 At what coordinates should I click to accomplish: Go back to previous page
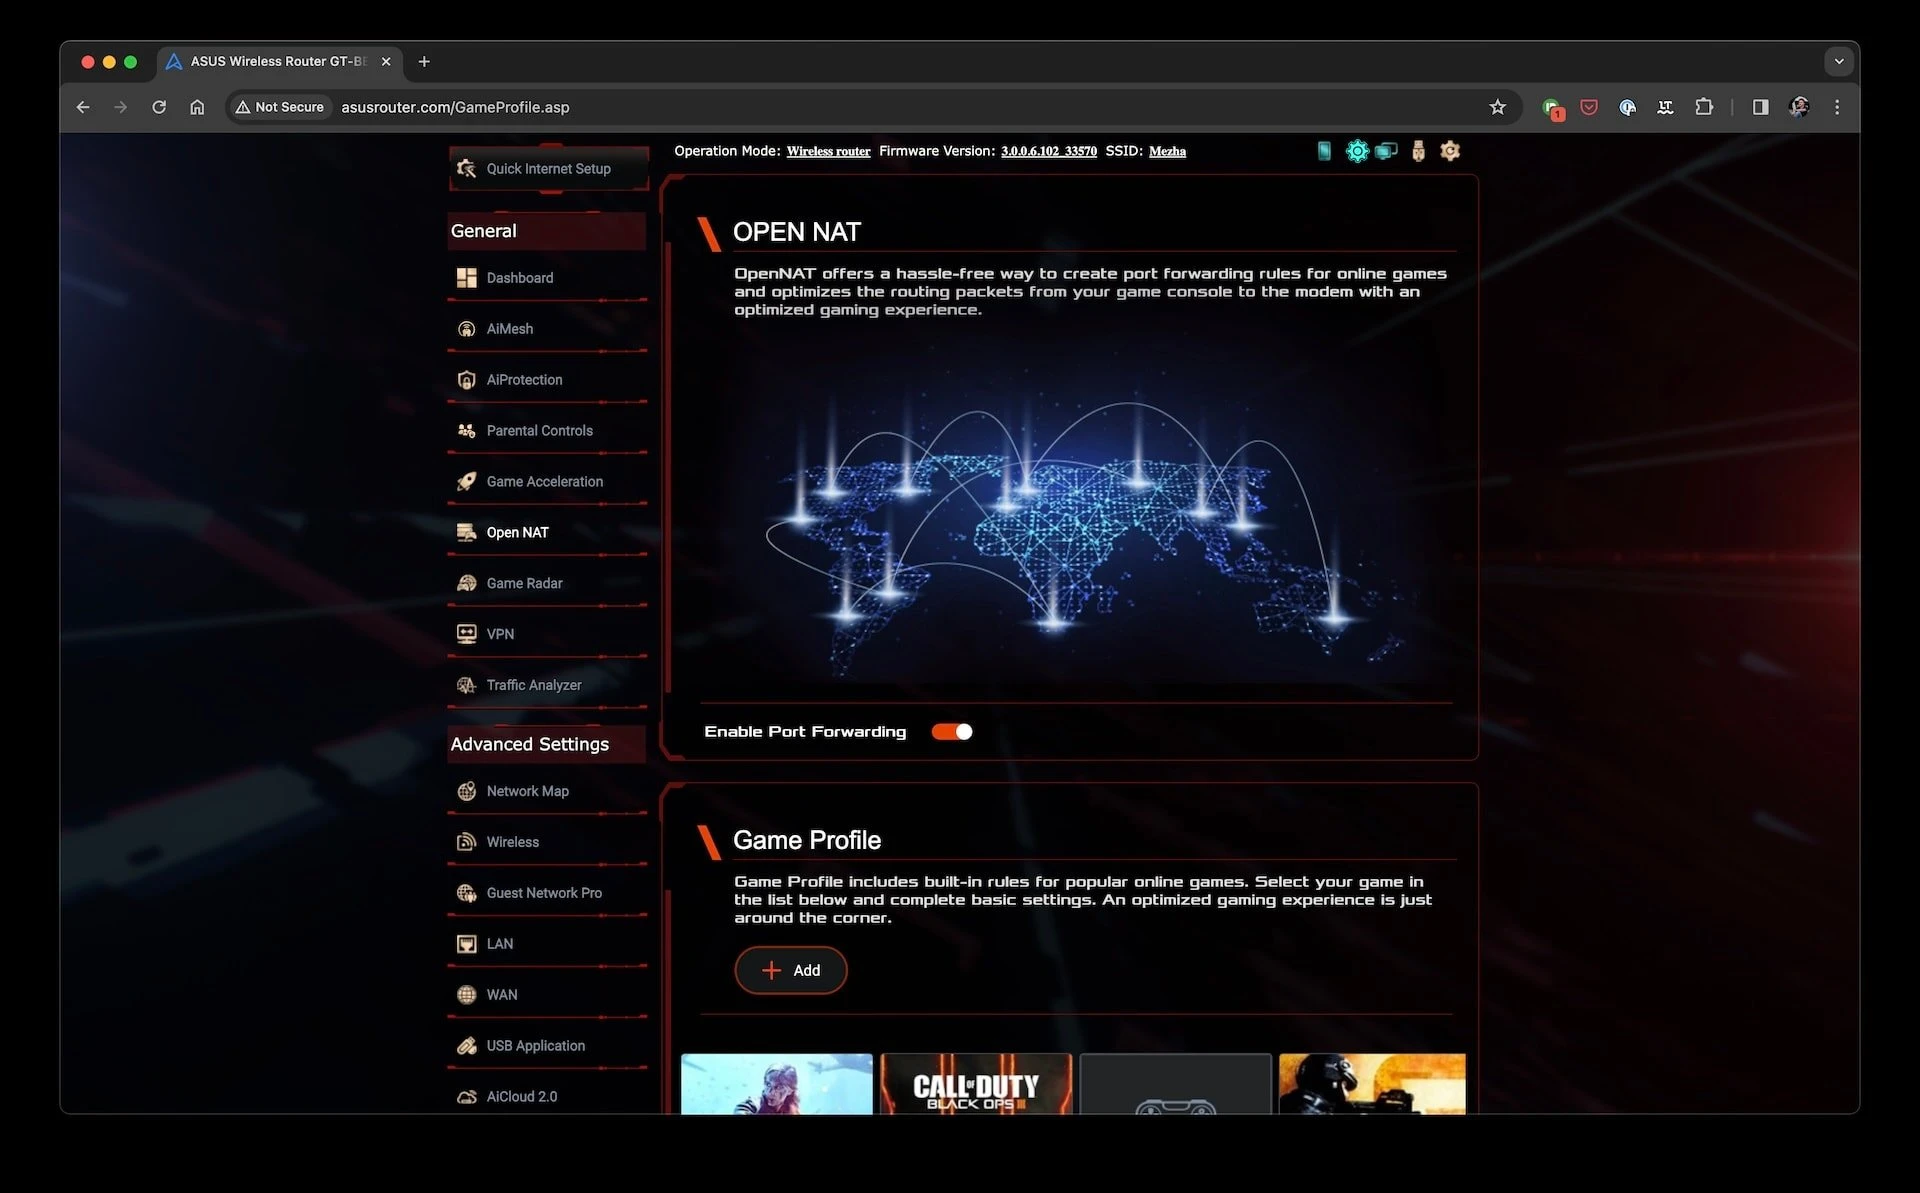(83, 107)
